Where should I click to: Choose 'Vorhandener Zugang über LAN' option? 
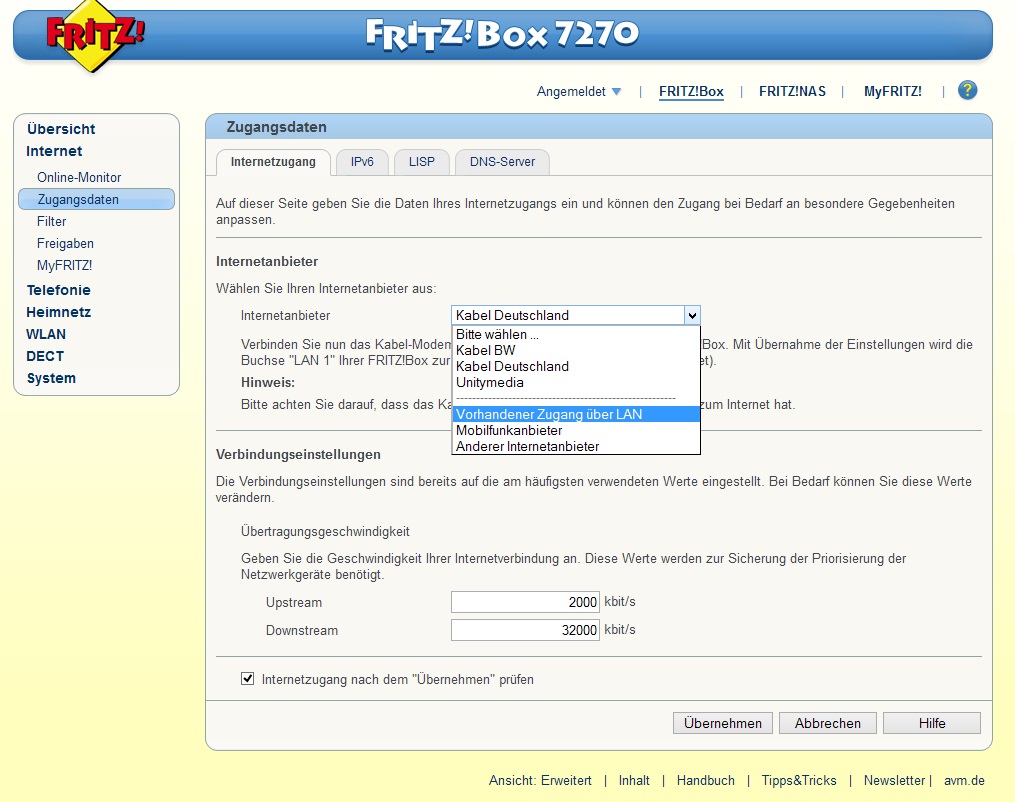(x=575, y=414)
